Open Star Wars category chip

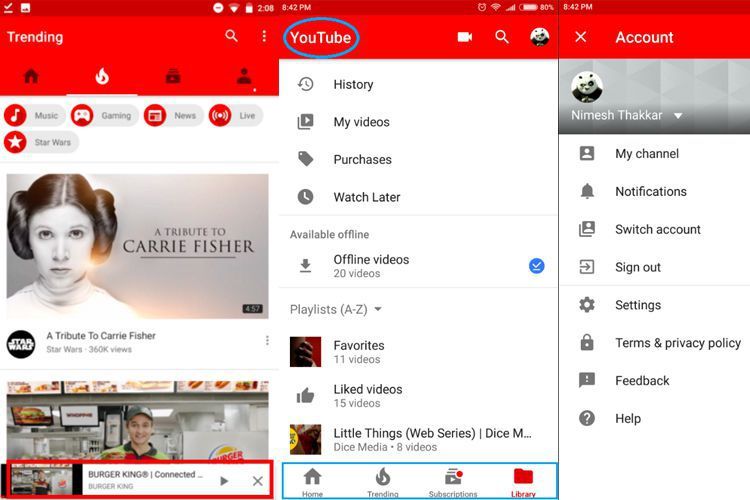41,143
